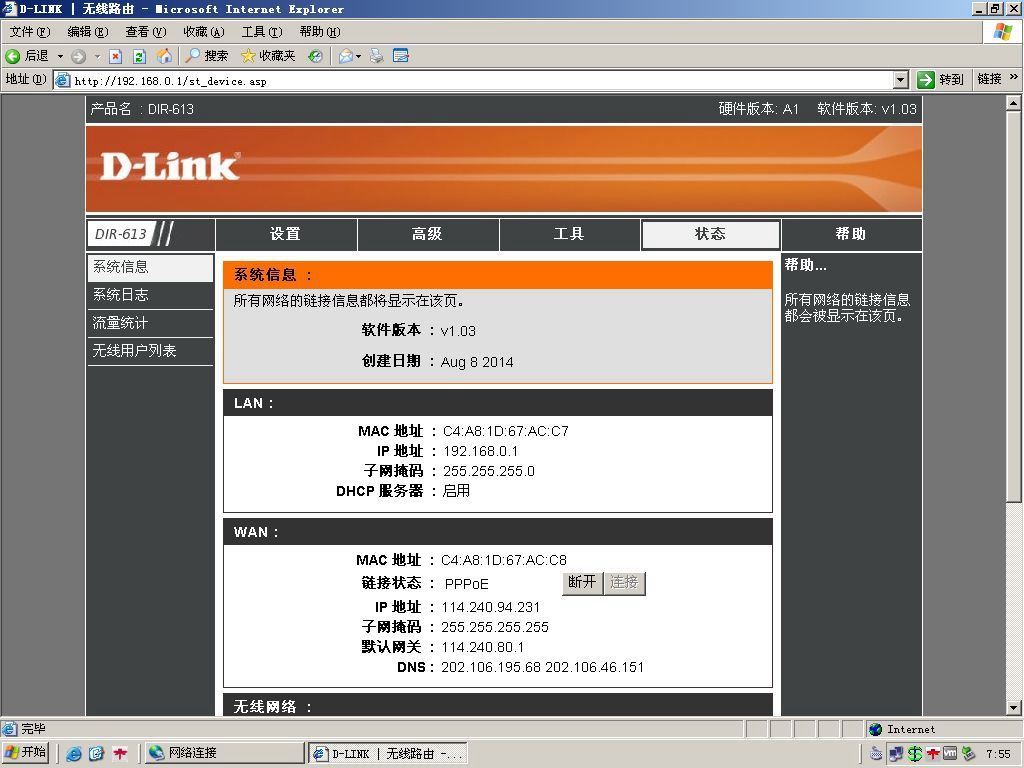Expand the Links (链接) toolbar chevron
The width and height of the screenshot is (1024, 768).
(x=1014, y=77)
